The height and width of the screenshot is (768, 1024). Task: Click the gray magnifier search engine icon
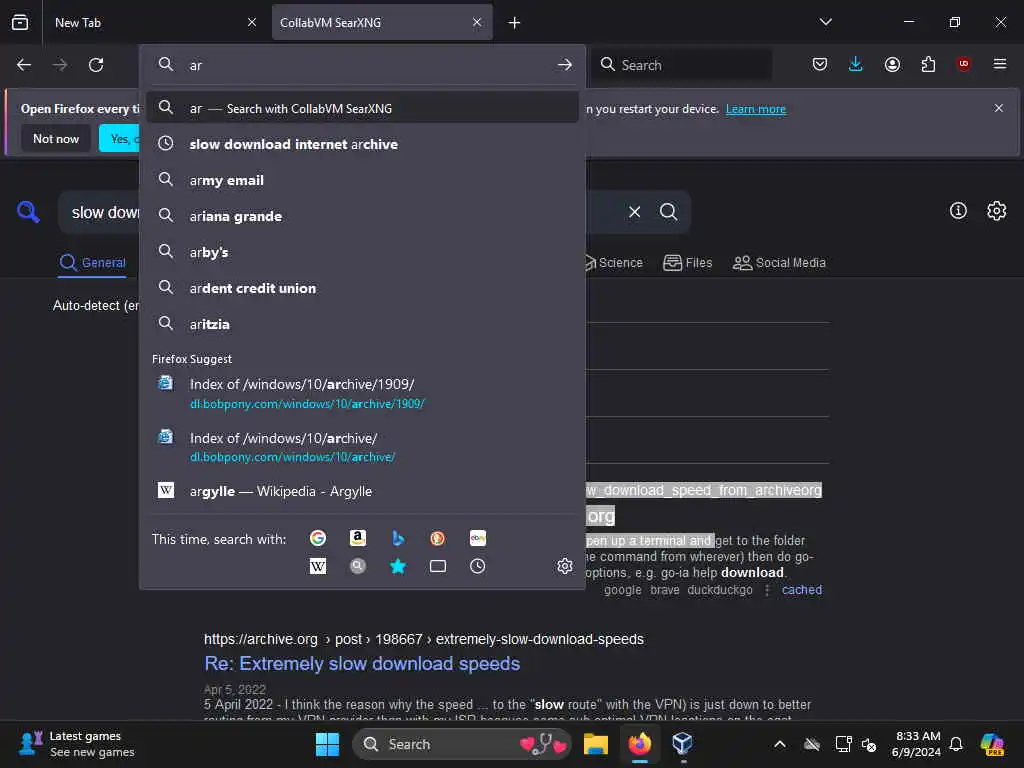click(357, 566)
